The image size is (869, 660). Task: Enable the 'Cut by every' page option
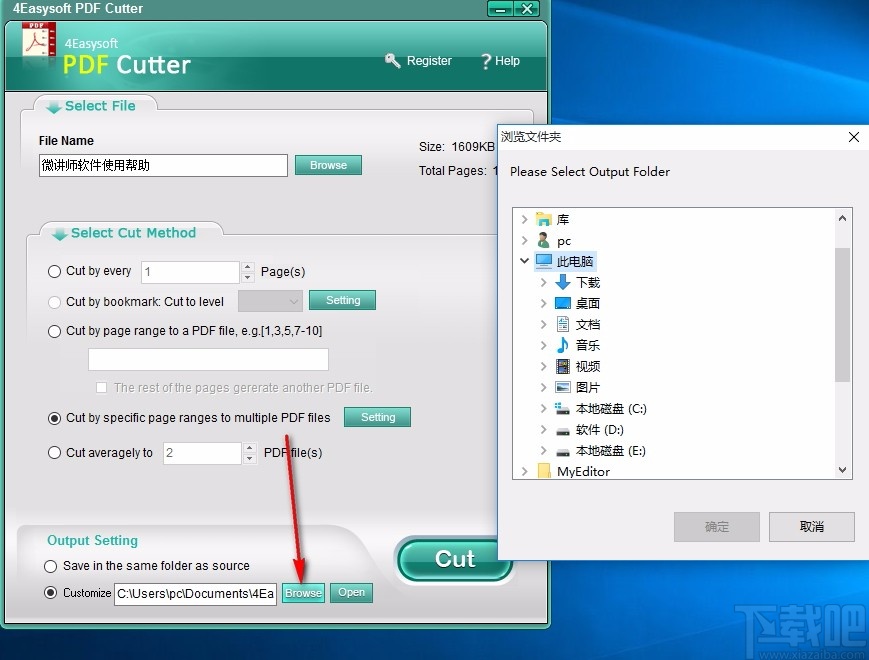point(54,271)
